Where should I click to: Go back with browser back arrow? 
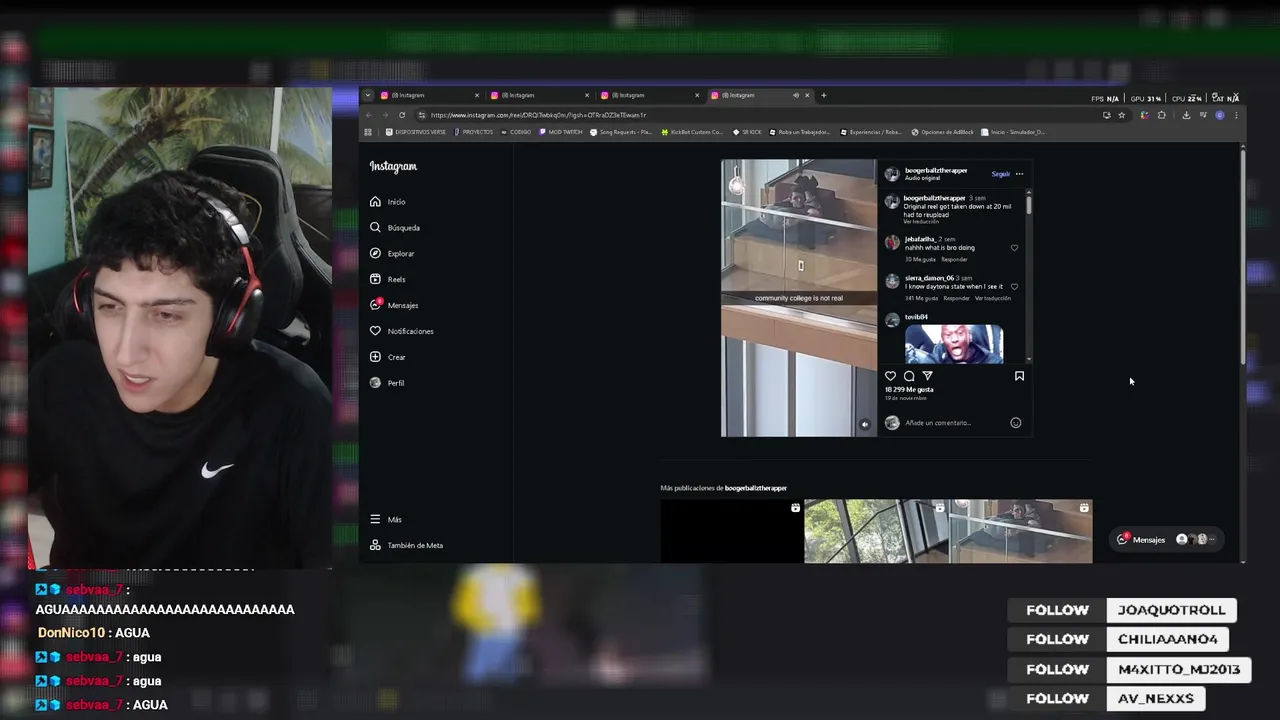[x=368, y=115]
